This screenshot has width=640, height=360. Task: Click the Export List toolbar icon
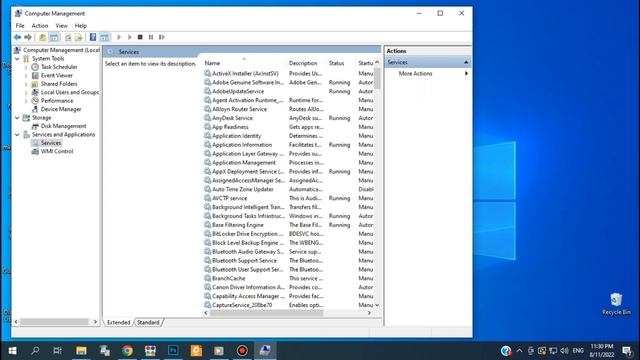[x=78, y=37]
